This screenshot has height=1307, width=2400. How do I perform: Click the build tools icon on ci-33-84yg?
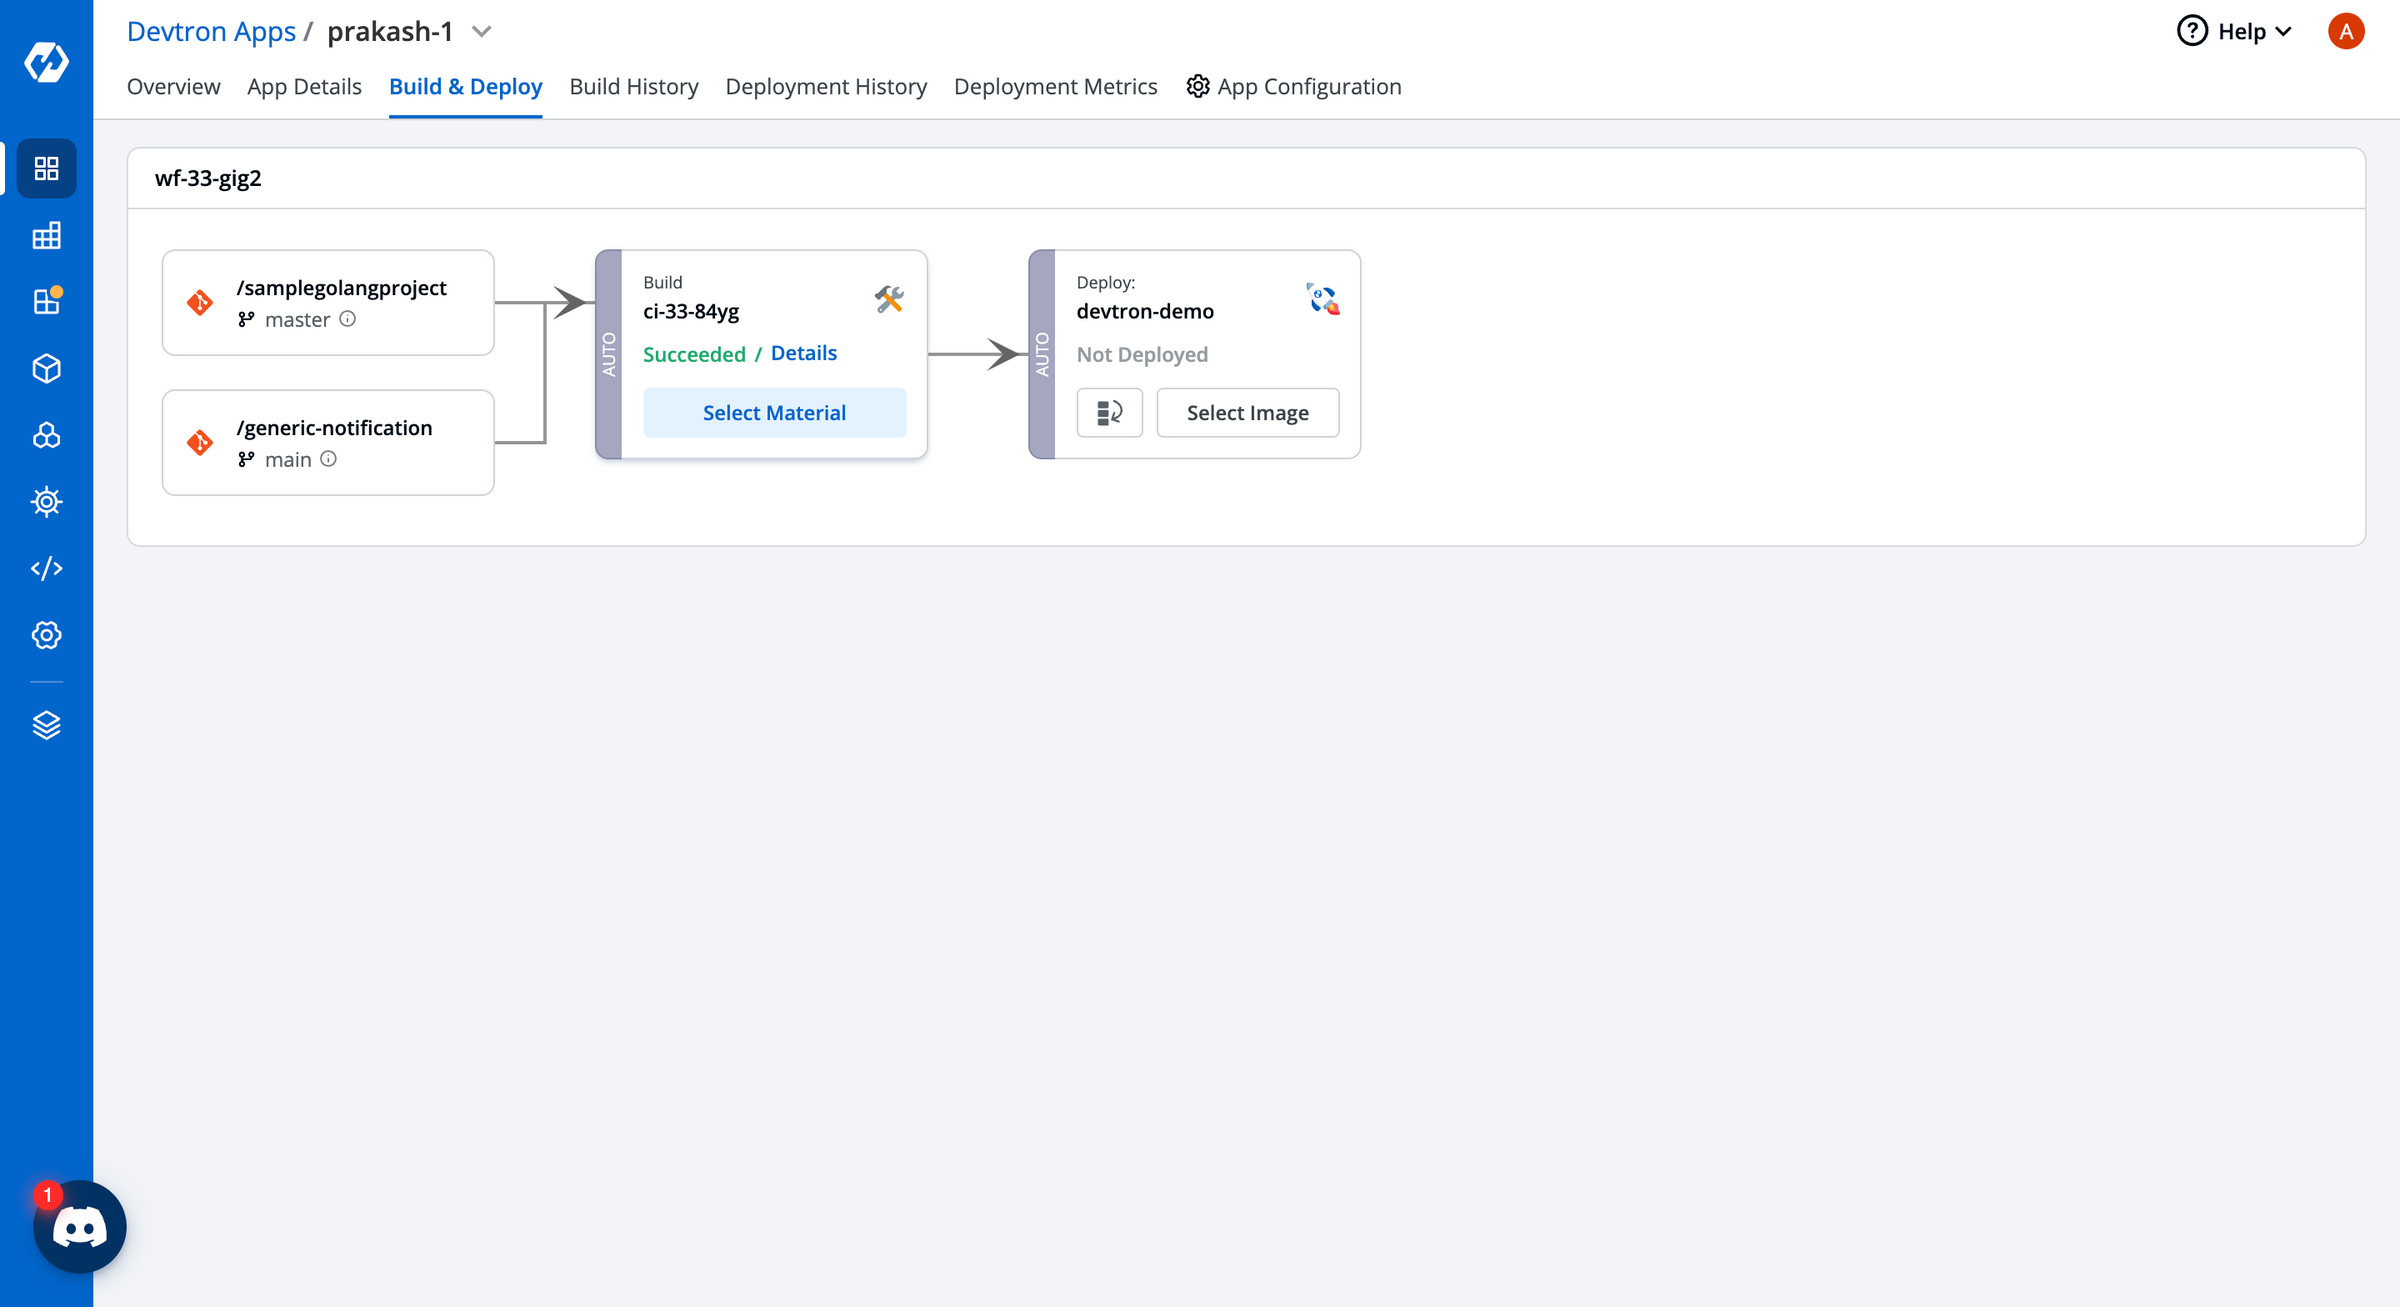(890, 299)
